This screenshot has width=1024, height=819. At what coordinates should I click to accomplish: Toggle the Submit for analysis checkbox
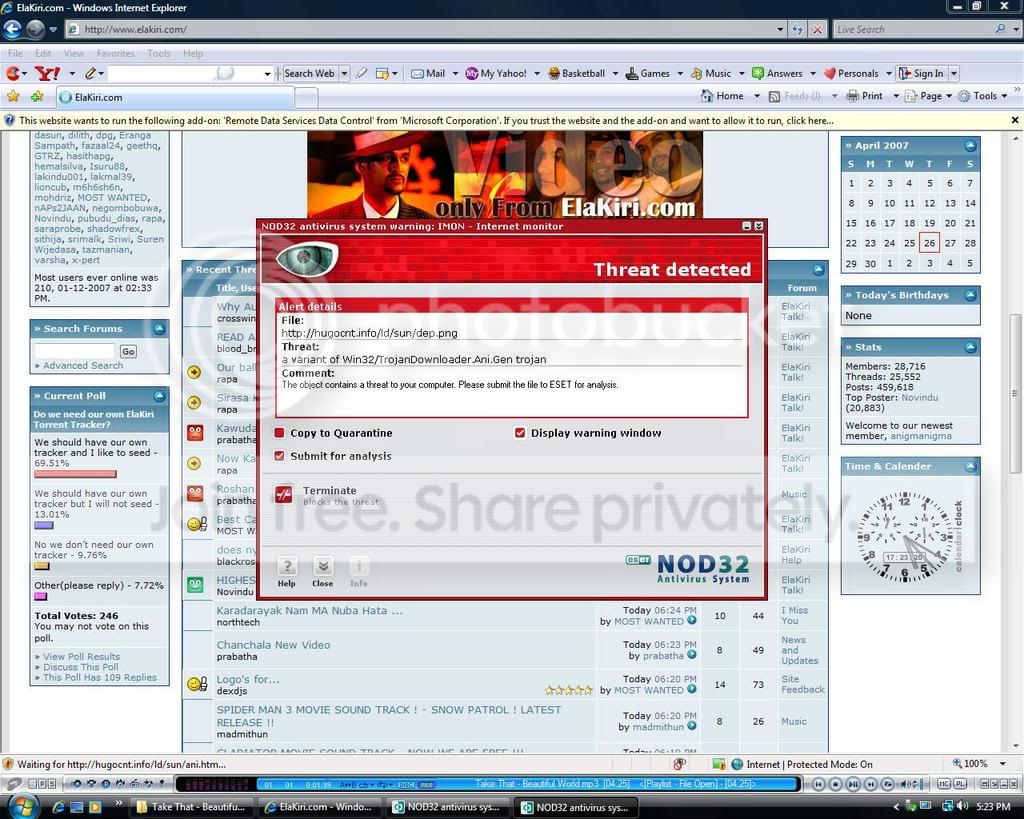280,456
